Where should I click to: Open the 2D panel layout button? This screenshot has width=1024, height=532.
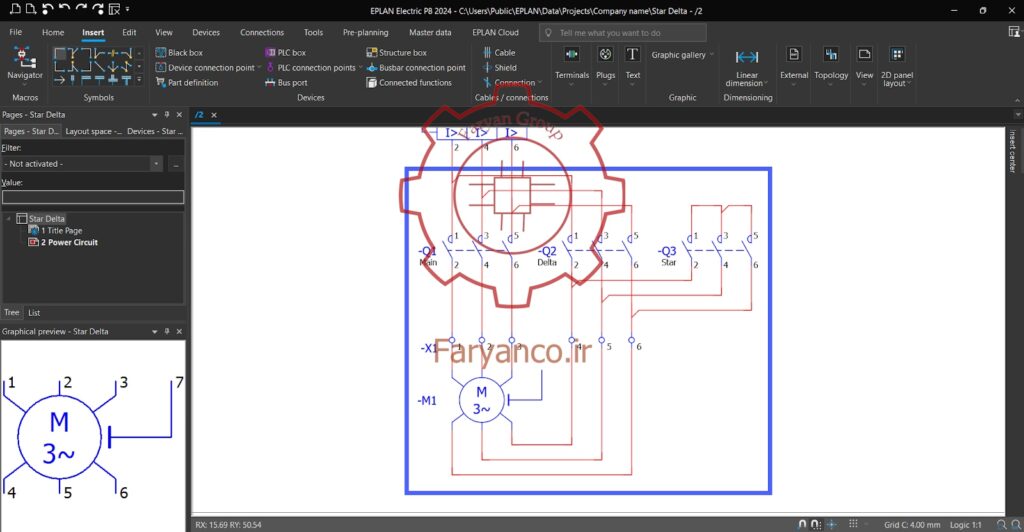[x=897, y=66]
